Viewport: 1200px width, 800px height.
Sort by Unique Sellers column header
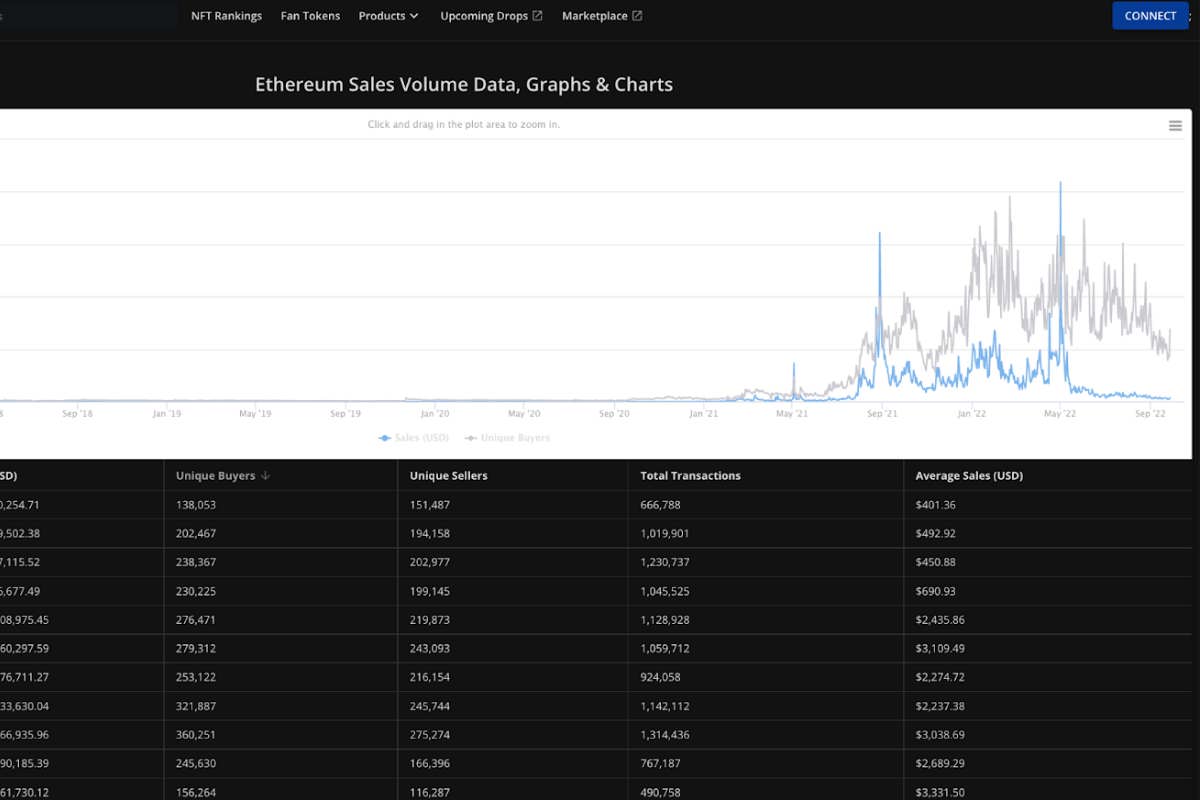point(448,476)
